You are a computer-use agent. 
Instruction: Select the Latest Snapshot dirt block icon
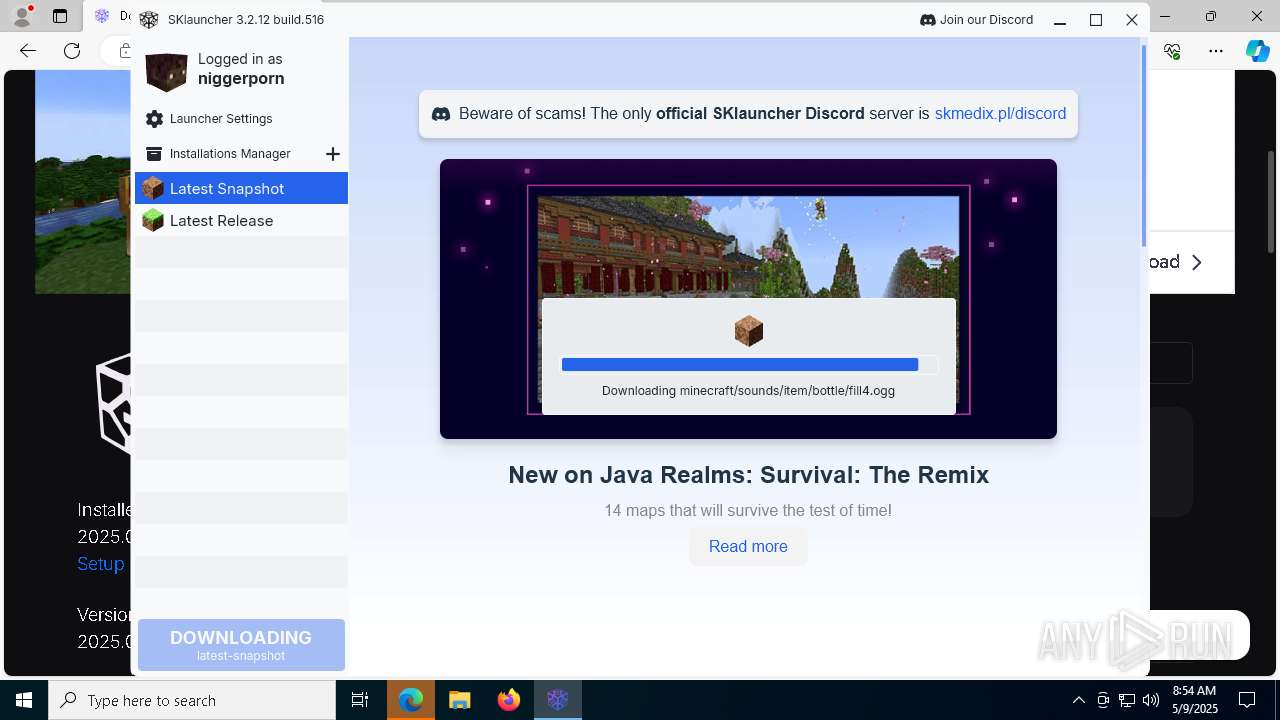[153, 188]
